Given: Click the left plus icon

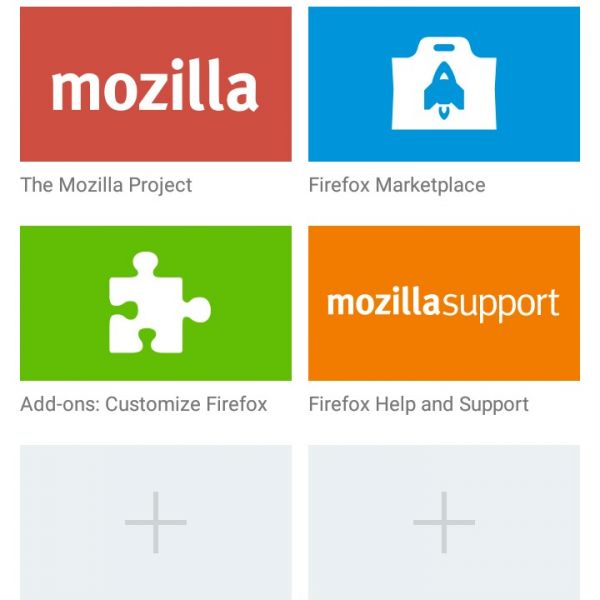Looking at the screenshot, I should pyautogui.click(x=156, y=521).
